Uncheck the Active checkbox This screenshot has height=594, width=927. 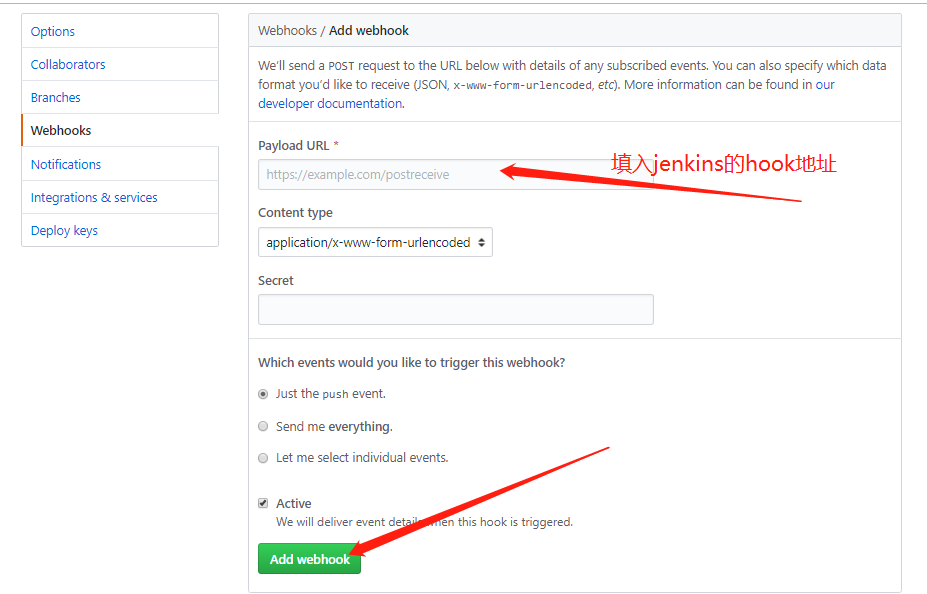coord(263,503)
